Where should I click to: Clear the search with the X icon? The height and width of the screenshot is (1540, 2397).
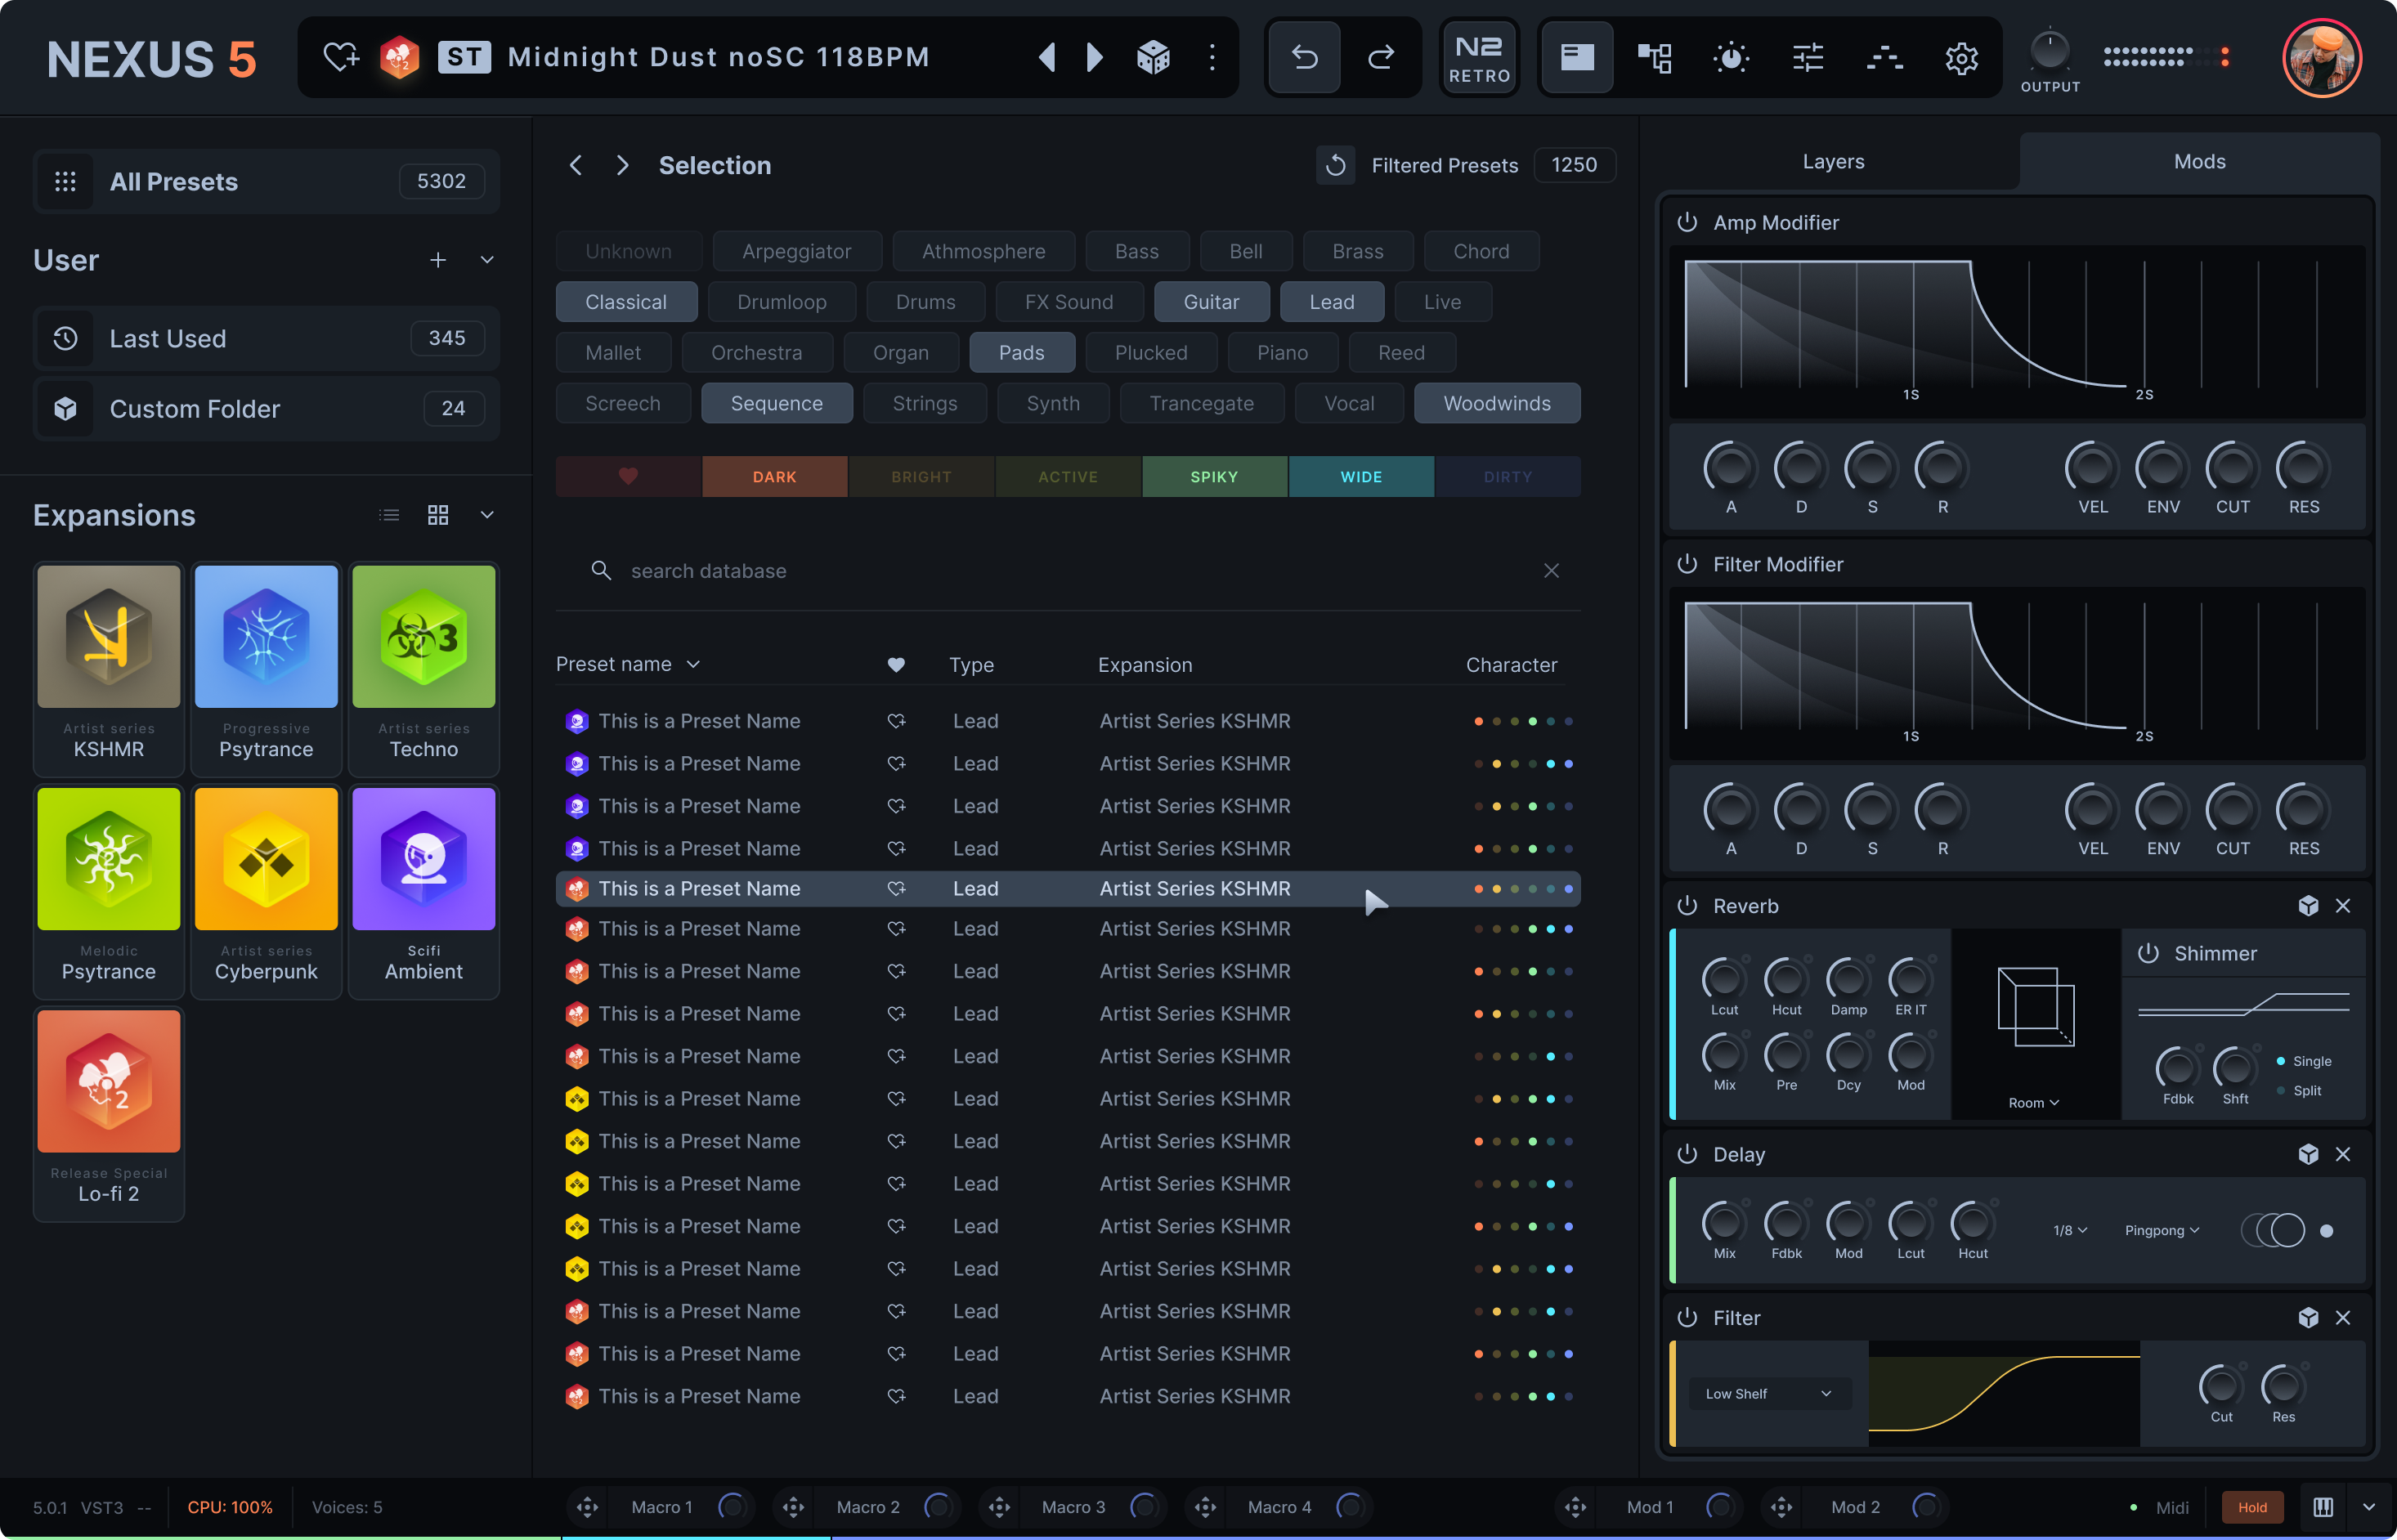coord(1551,571)
